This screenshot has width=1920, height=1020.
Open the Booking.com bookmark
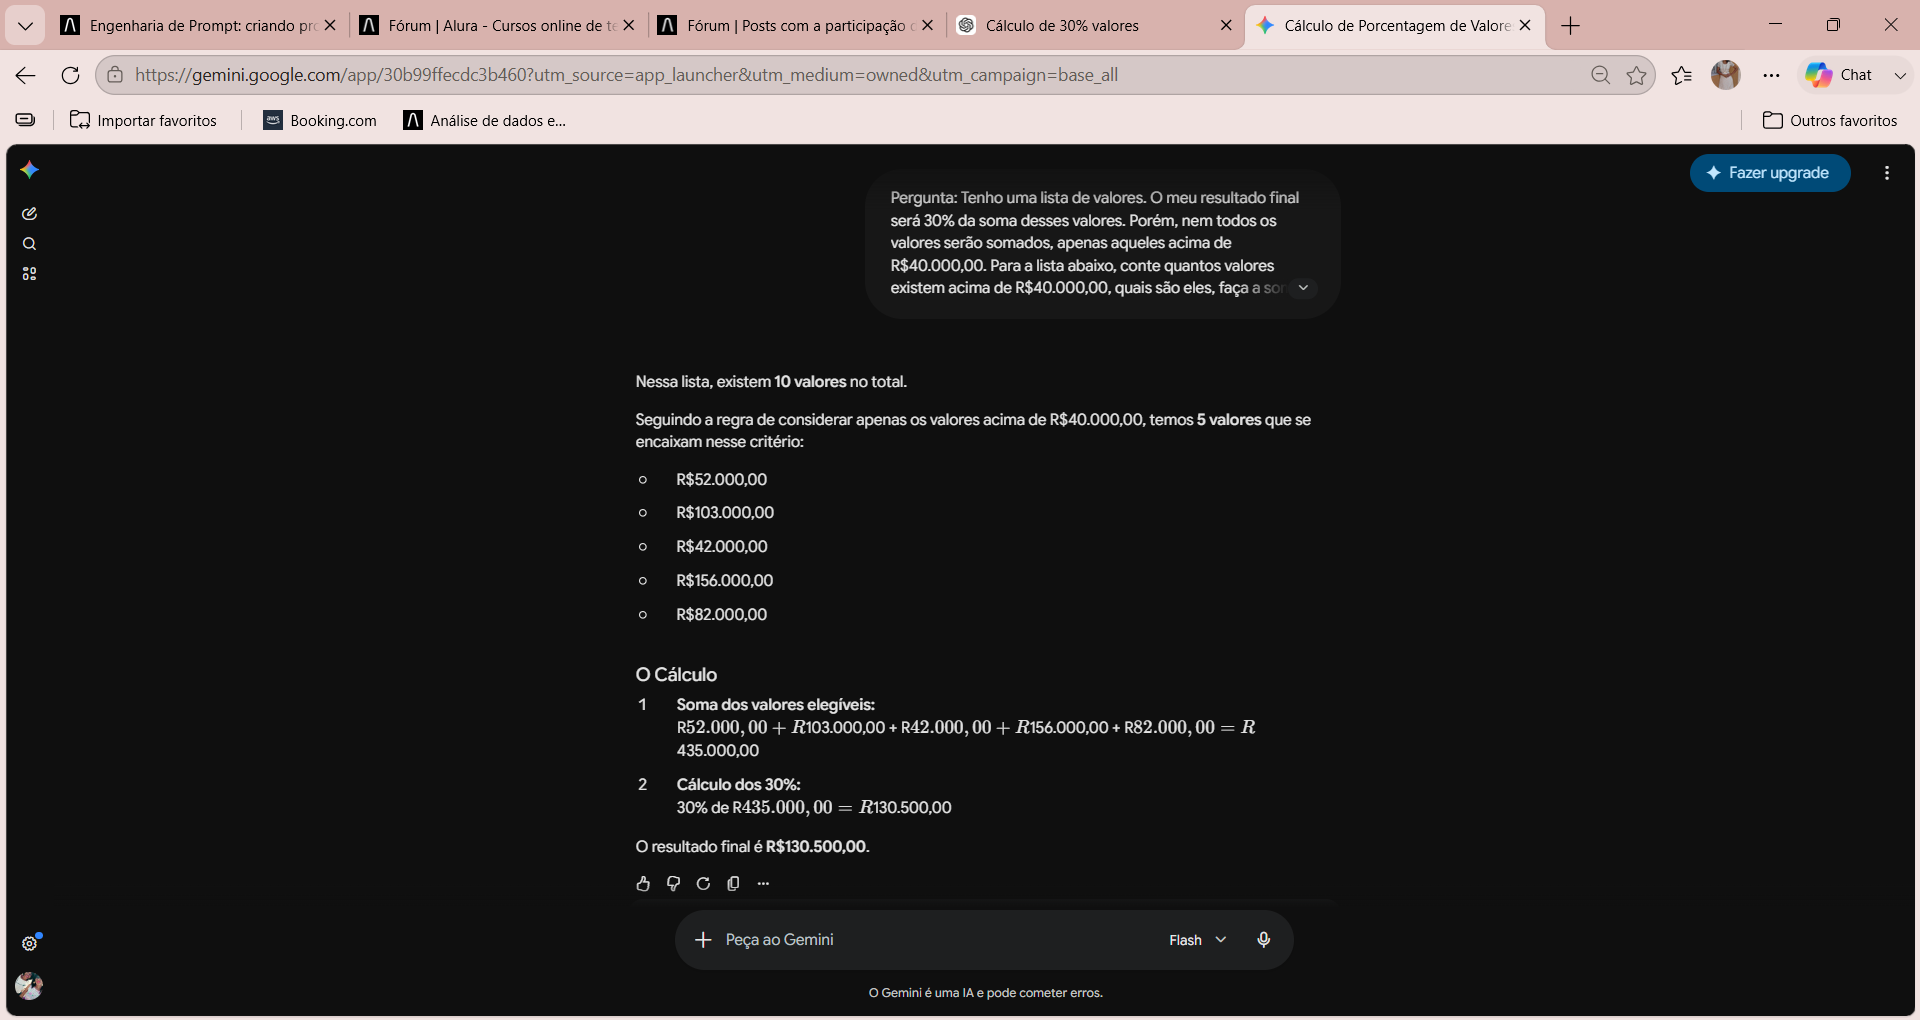(x=320, y=120)
